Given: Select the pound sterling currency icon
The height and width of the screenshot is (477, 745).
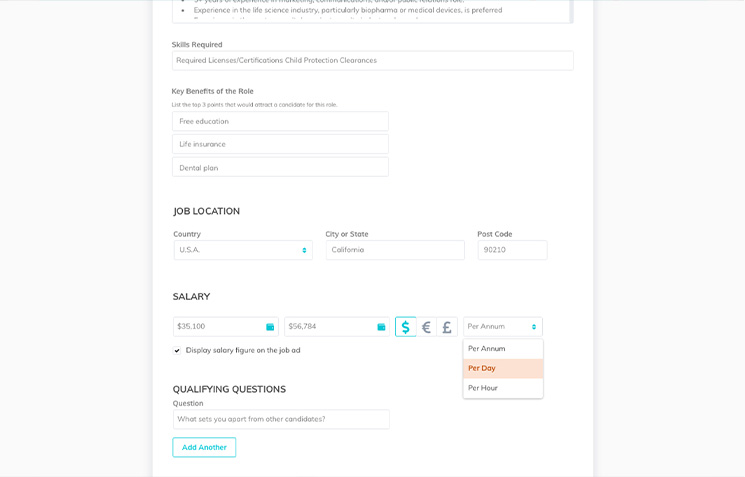Looking at the screenshot, I should point(447,327).
